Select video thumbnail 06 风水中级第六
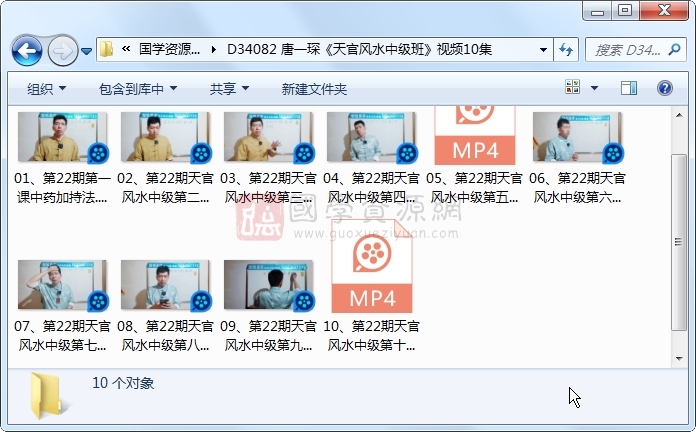The width and height of the screenshot is (696, 432). point(577,137)
